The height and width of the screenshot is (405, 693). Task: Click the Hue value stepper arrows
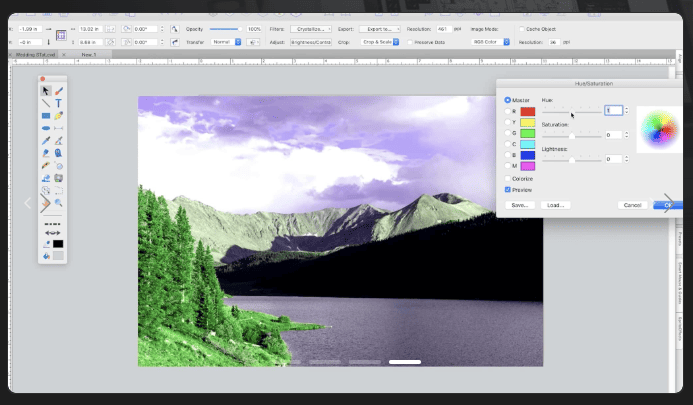point(626,111)
